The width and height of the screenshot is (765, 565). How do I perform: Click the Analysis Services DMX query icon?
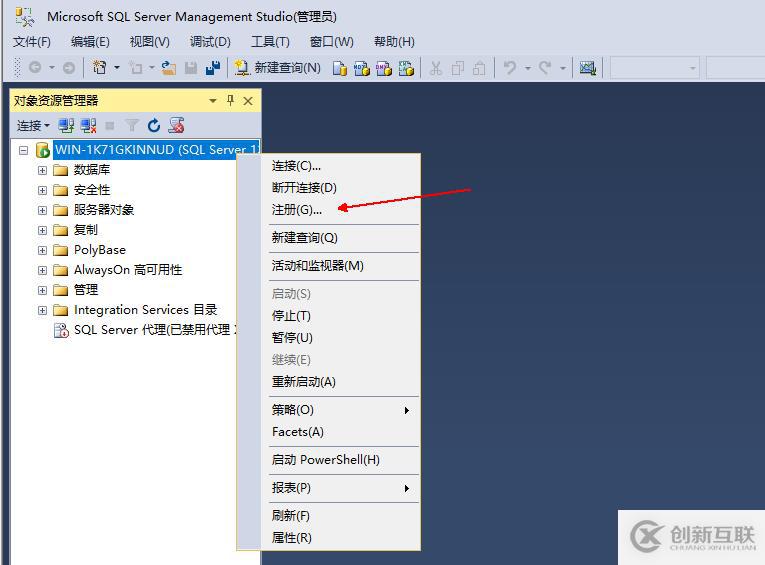(x=384, y=68)
